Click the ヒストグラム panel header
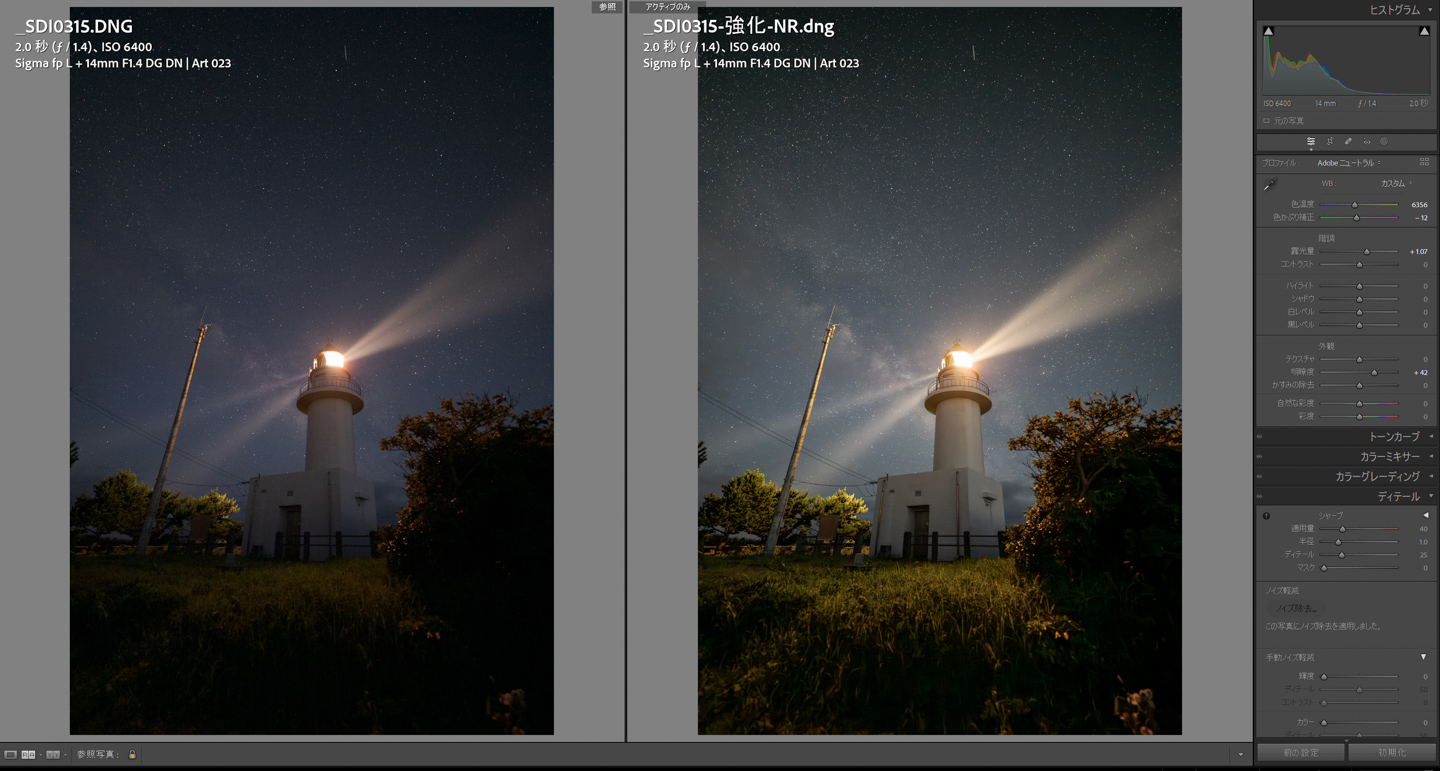This screenshot has width=1440, height=771. click(x=1394, y=10)
